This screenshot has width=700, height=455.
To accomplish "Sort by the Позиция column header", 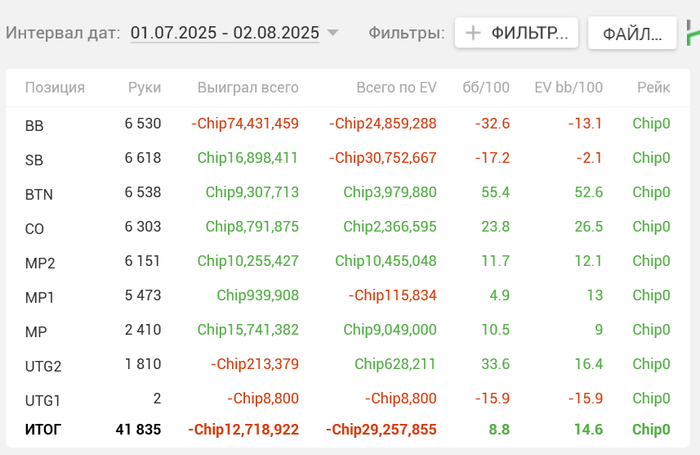I will 55,88.
